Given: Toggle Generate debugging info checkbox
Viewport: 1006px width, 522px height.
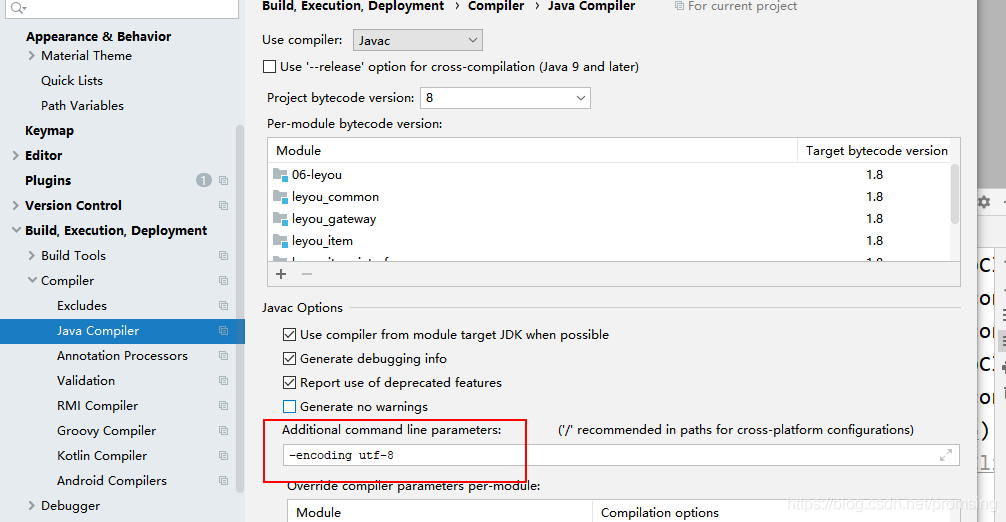Looking at the screenshot, I should [290, 359].
